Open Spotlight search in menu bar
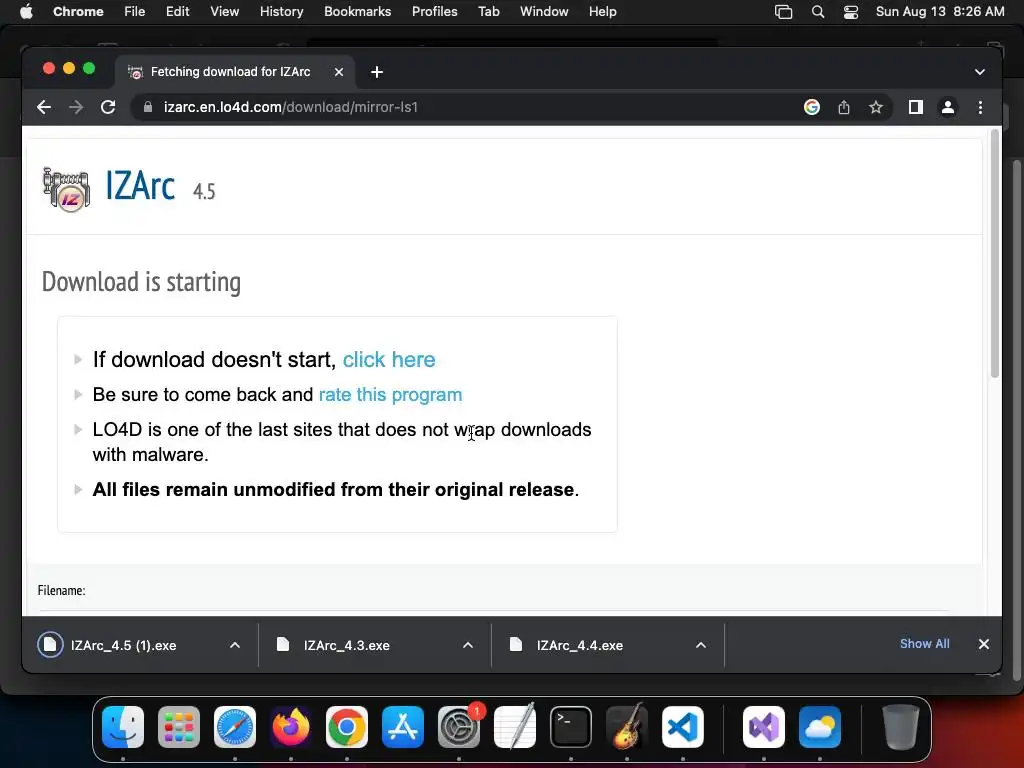1024x768 pixels. (818, 12)
